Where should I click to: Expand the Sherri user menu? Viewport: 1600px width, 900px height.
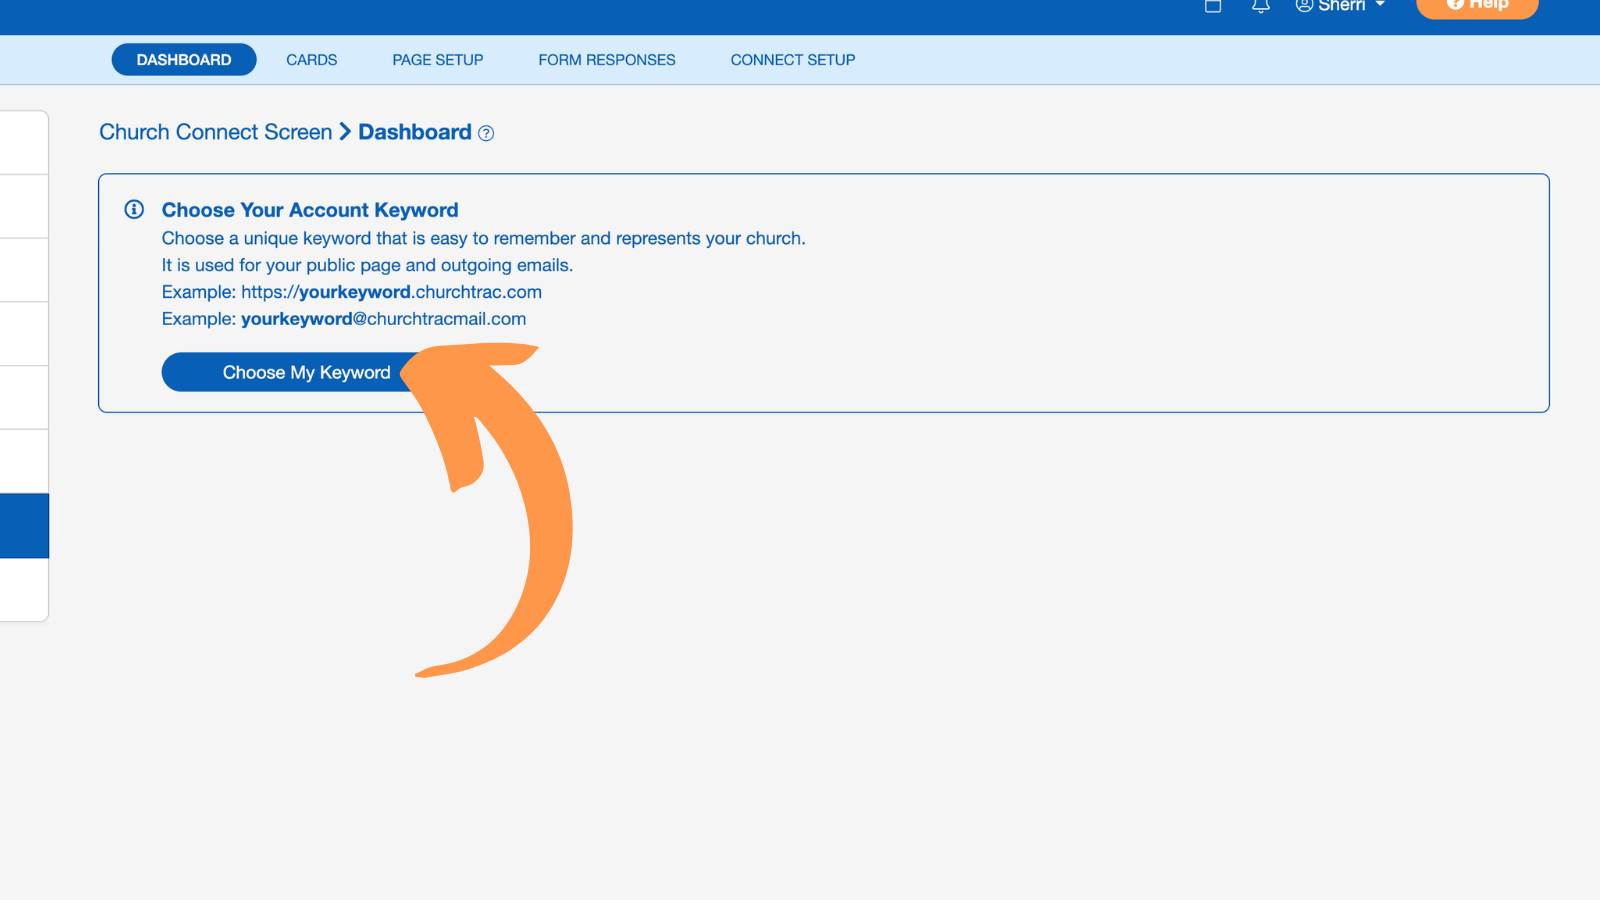pos(1340,6)
